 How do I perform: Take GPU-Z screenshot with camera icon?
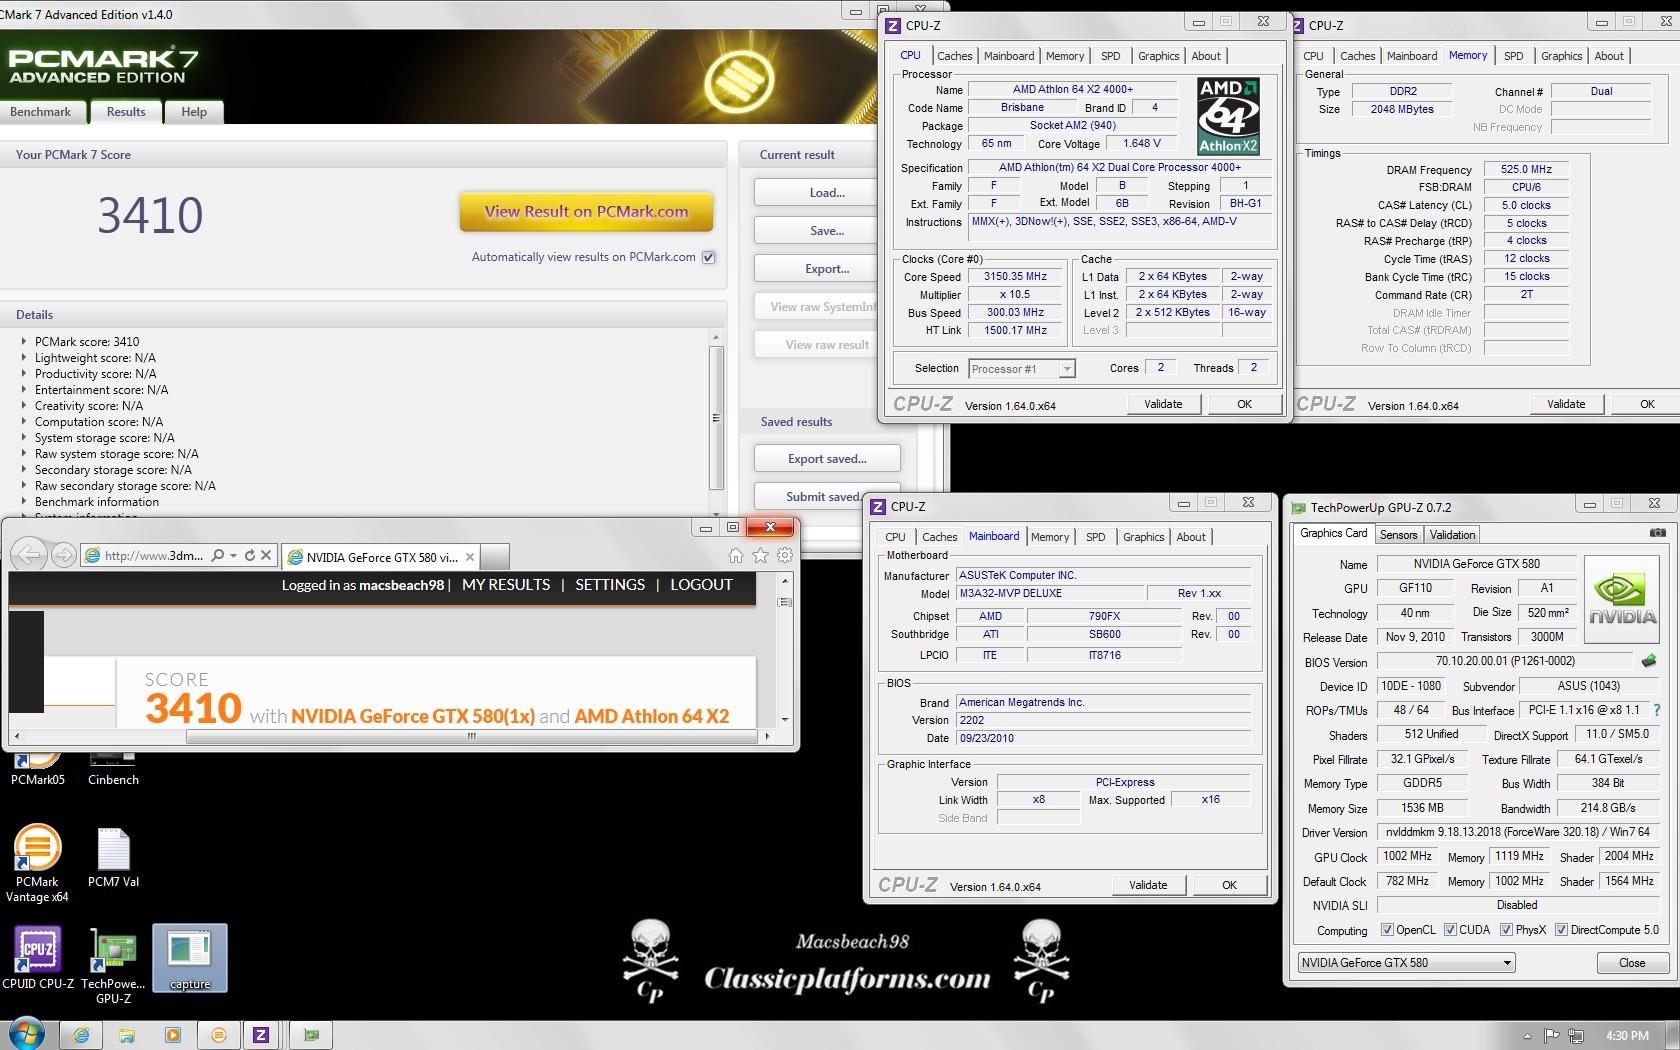click(x=1657, y=533)
